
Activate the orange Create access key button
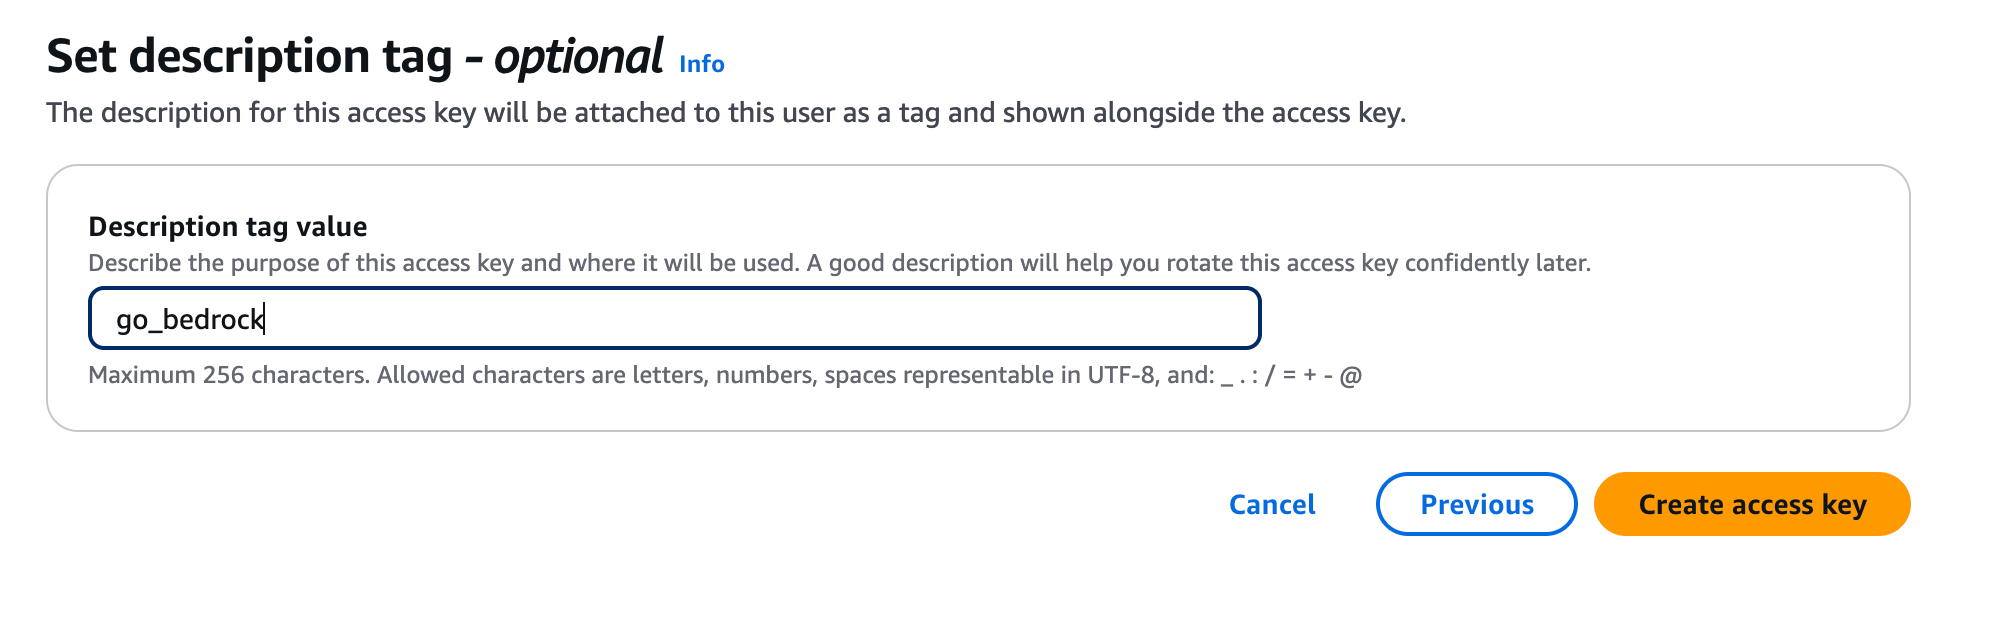tap(1751, 504)
